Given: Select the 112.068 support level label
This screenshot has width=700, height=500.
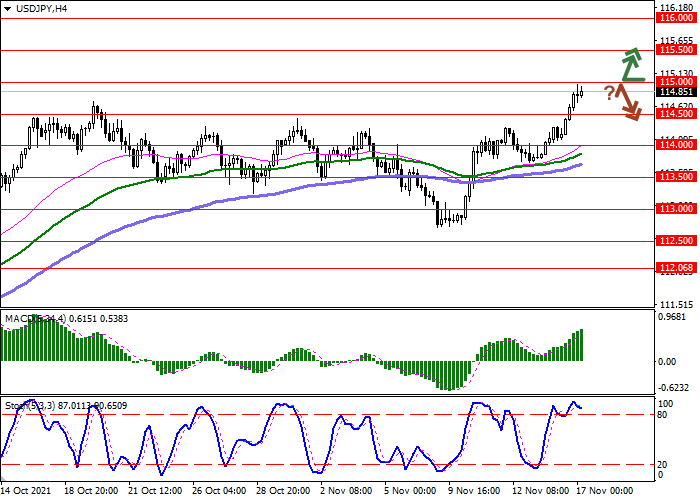Looking at the screenshot, I should 676,268.
